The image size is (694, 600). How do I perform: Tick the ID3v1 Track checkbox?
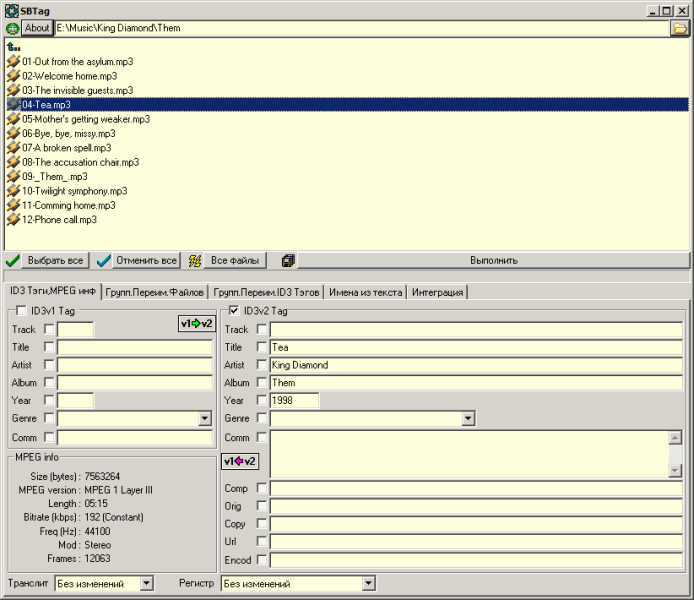tap(49, 329)
